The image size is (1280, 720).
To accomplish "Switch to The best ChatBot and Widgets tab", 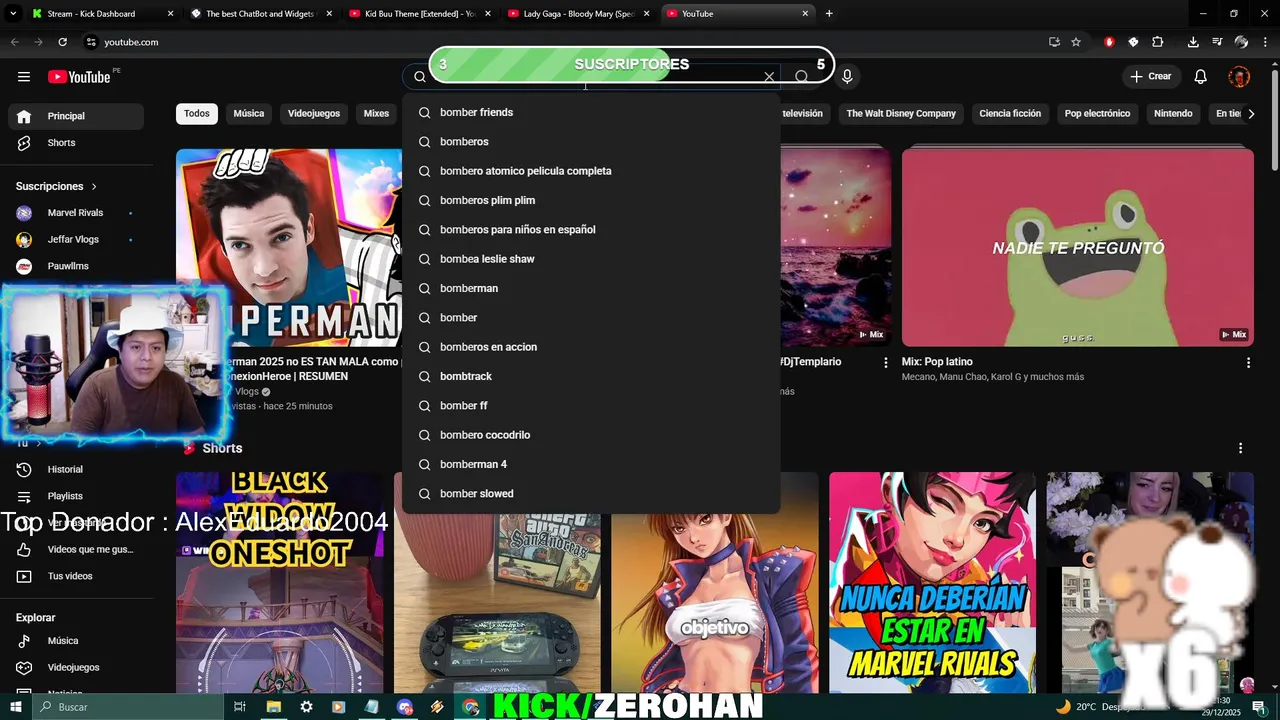I will 260,14.
